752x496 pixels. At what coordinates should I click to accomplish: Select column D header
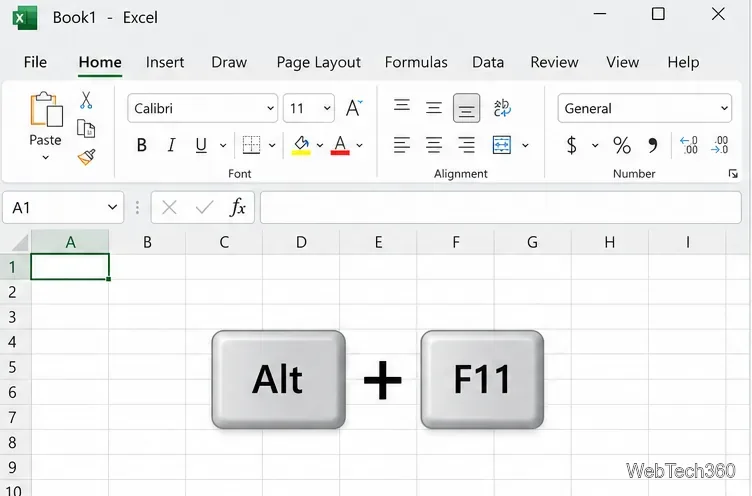[x=301, y=242]
